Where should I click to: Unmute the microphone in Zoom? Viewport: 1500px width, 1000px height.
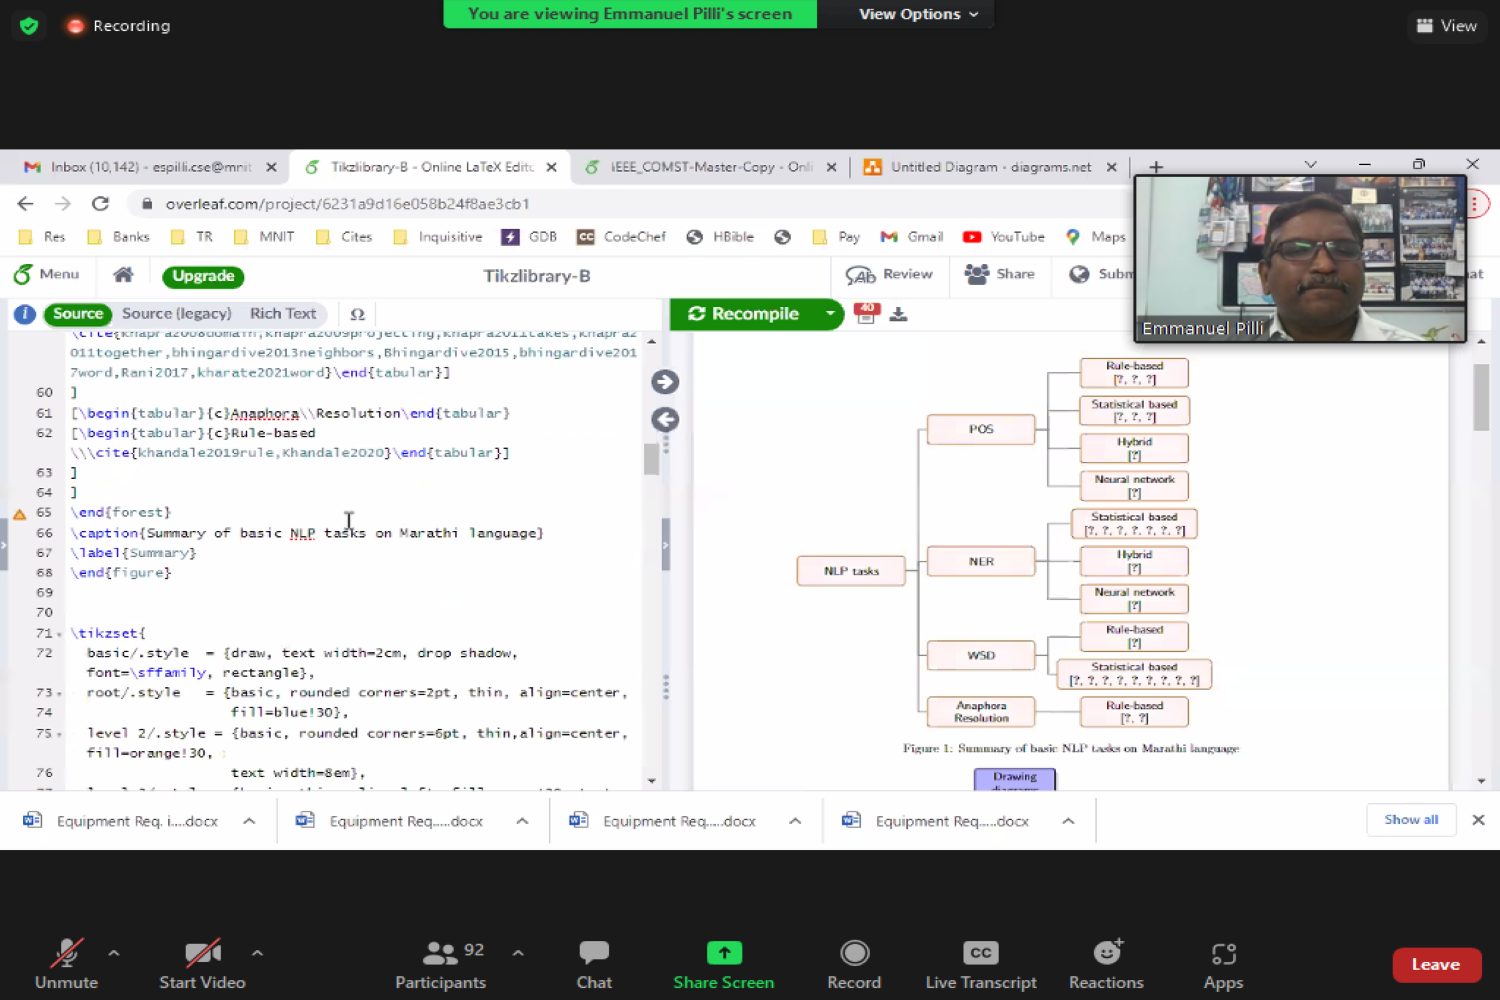[66, 964]
